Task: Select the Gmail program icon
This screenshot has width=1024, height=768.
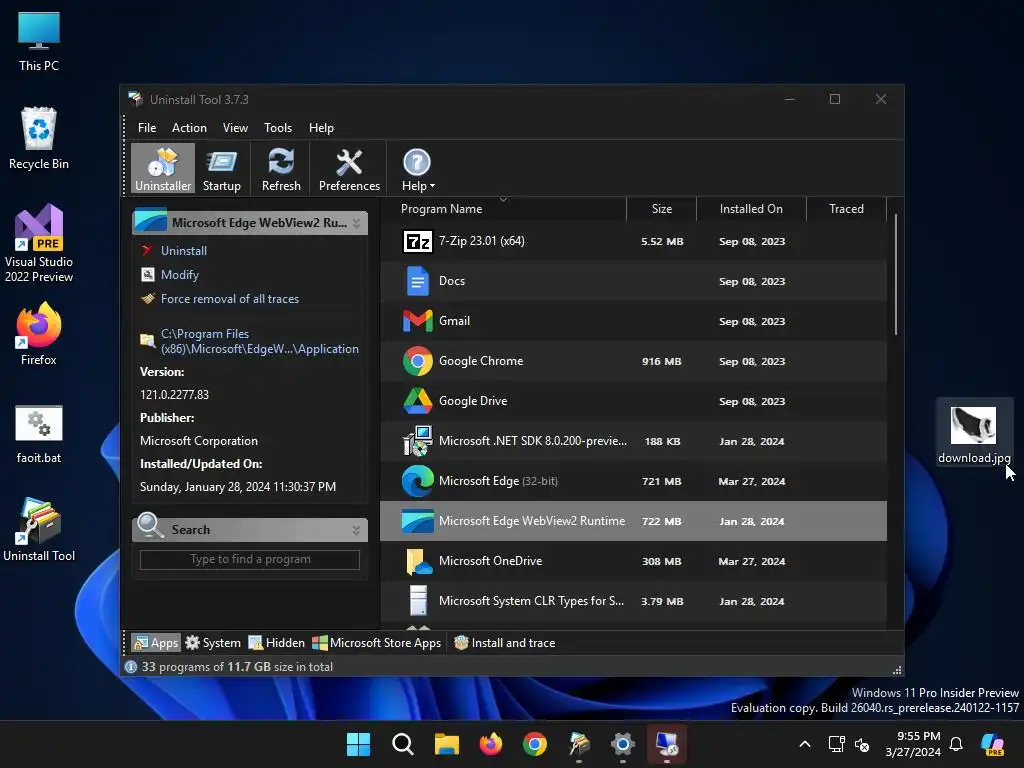Action: 418,321
